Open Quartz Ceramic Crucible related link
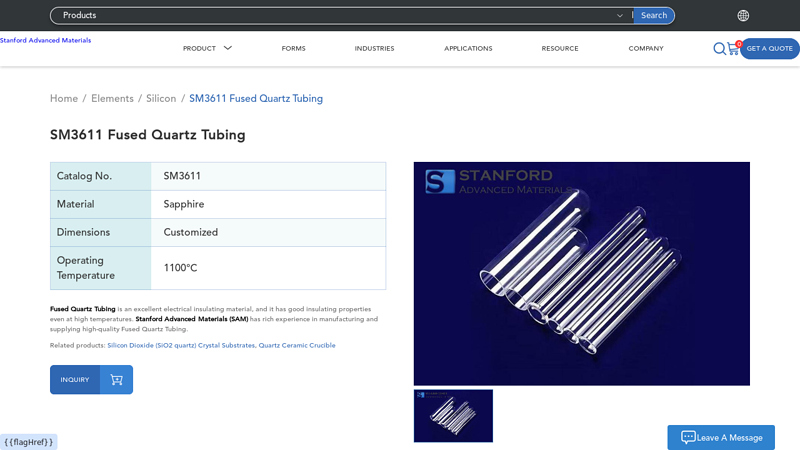 (297, 345)
